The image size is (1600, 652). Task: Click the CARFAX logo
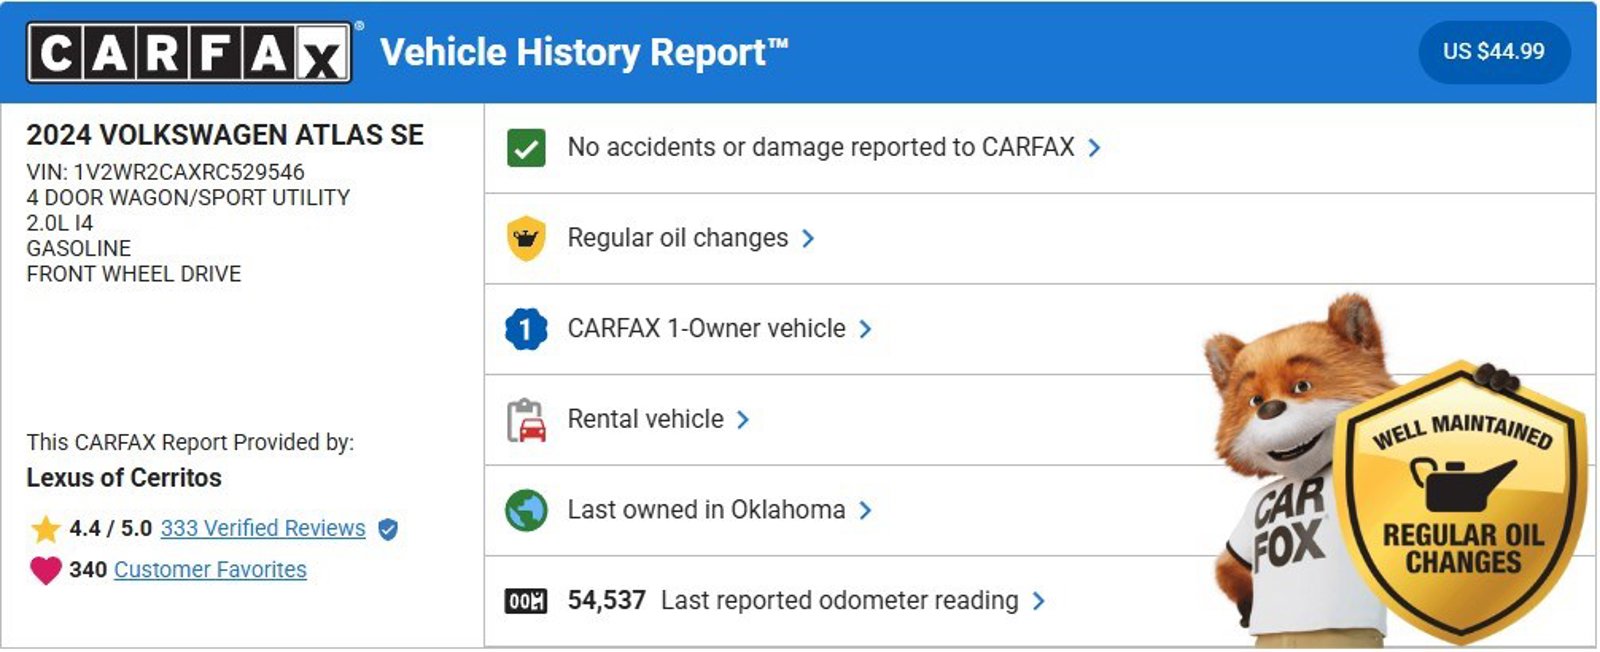pyautogui.click(x=189, y=52)
